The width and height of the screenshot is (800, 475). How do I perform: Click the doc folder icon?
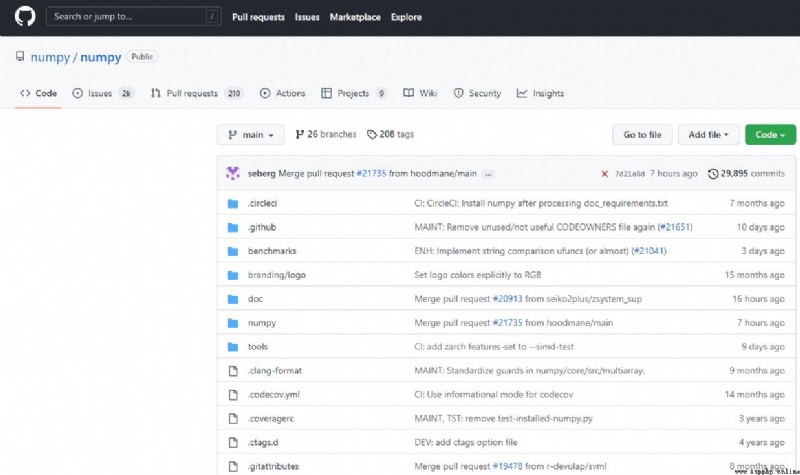coord(233,299)
